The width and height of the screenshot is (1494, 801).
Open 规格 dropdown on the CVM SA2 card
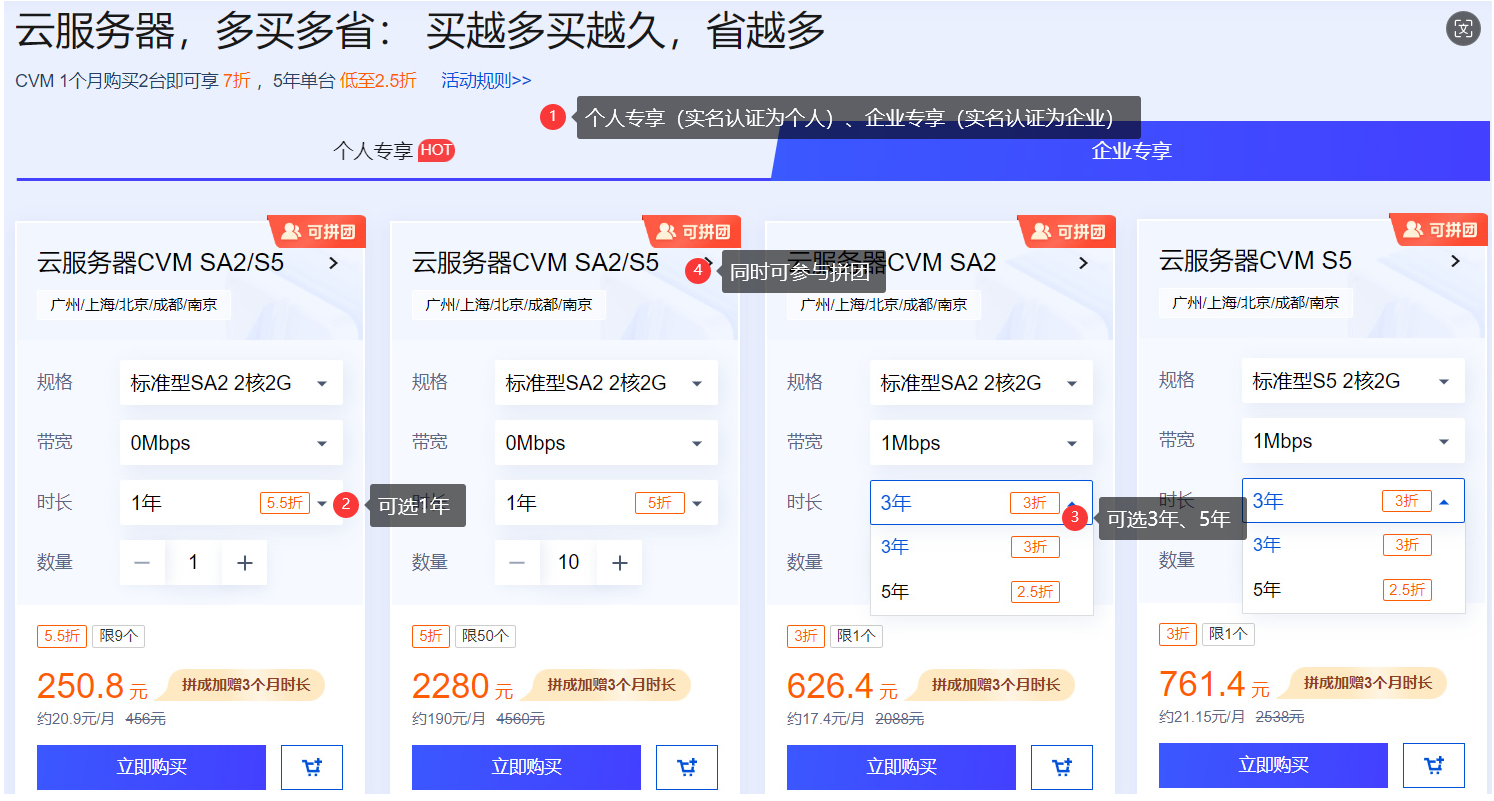(x=981, y=383)
